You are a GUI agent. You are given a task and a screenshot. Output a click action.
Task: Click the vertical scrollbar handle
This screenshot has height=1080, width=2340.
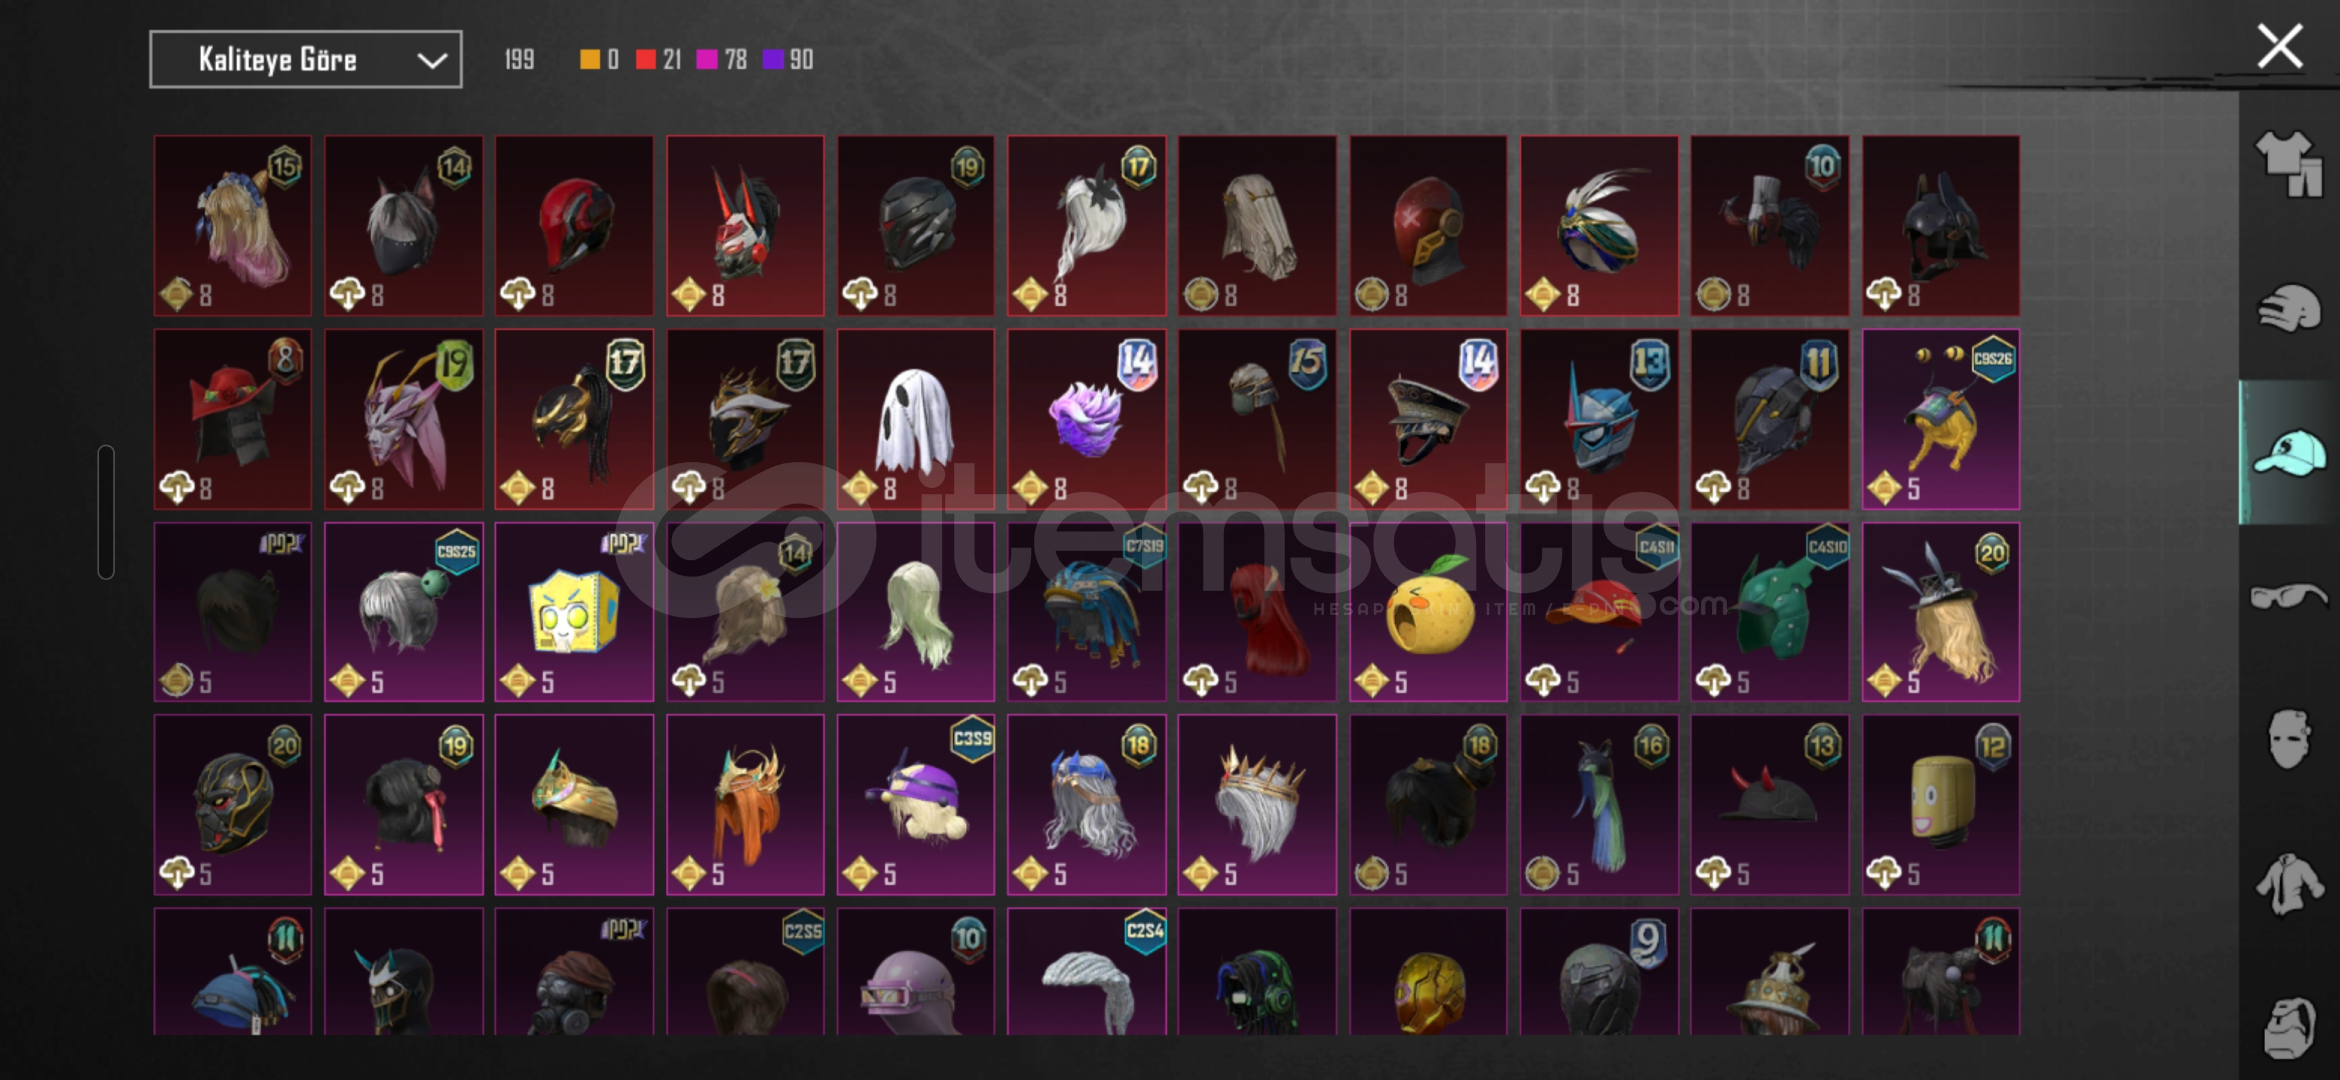[x=106, y=512]
